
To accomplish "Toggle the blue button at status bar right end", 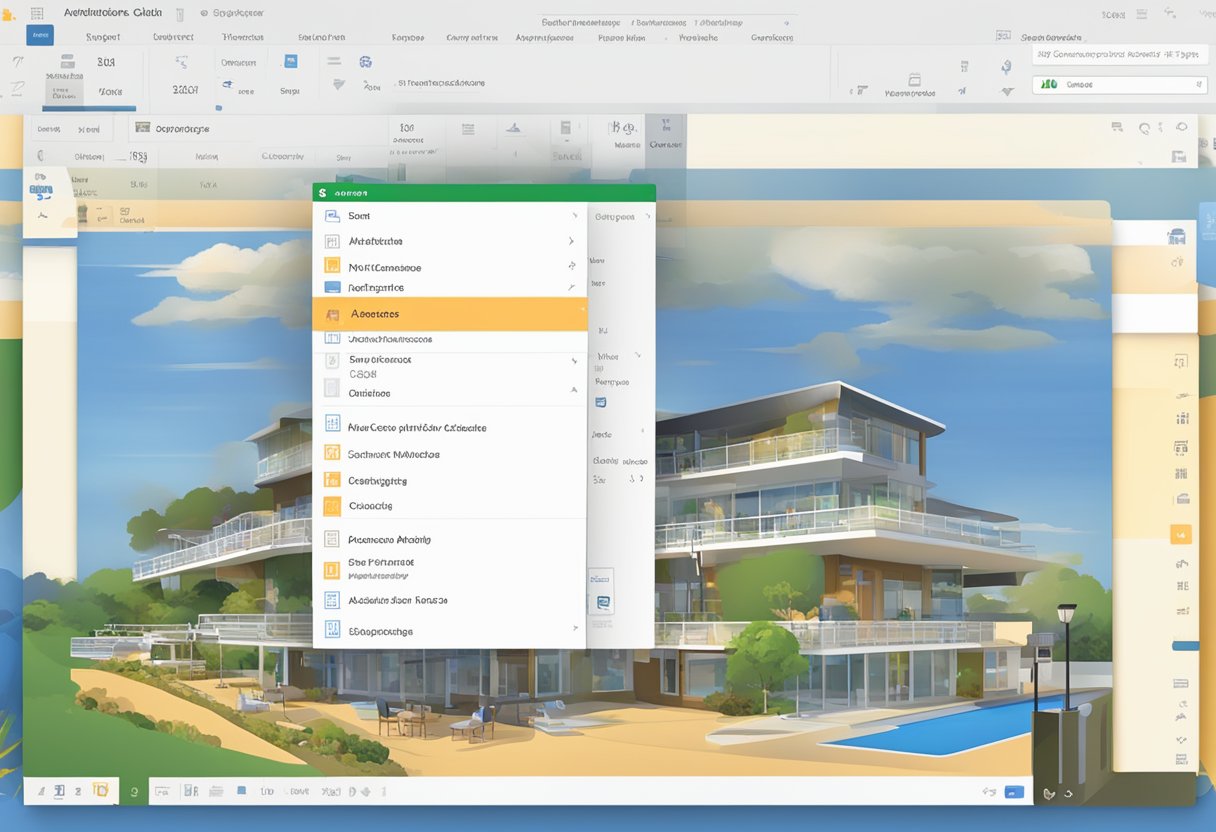I will [1014, 792].
